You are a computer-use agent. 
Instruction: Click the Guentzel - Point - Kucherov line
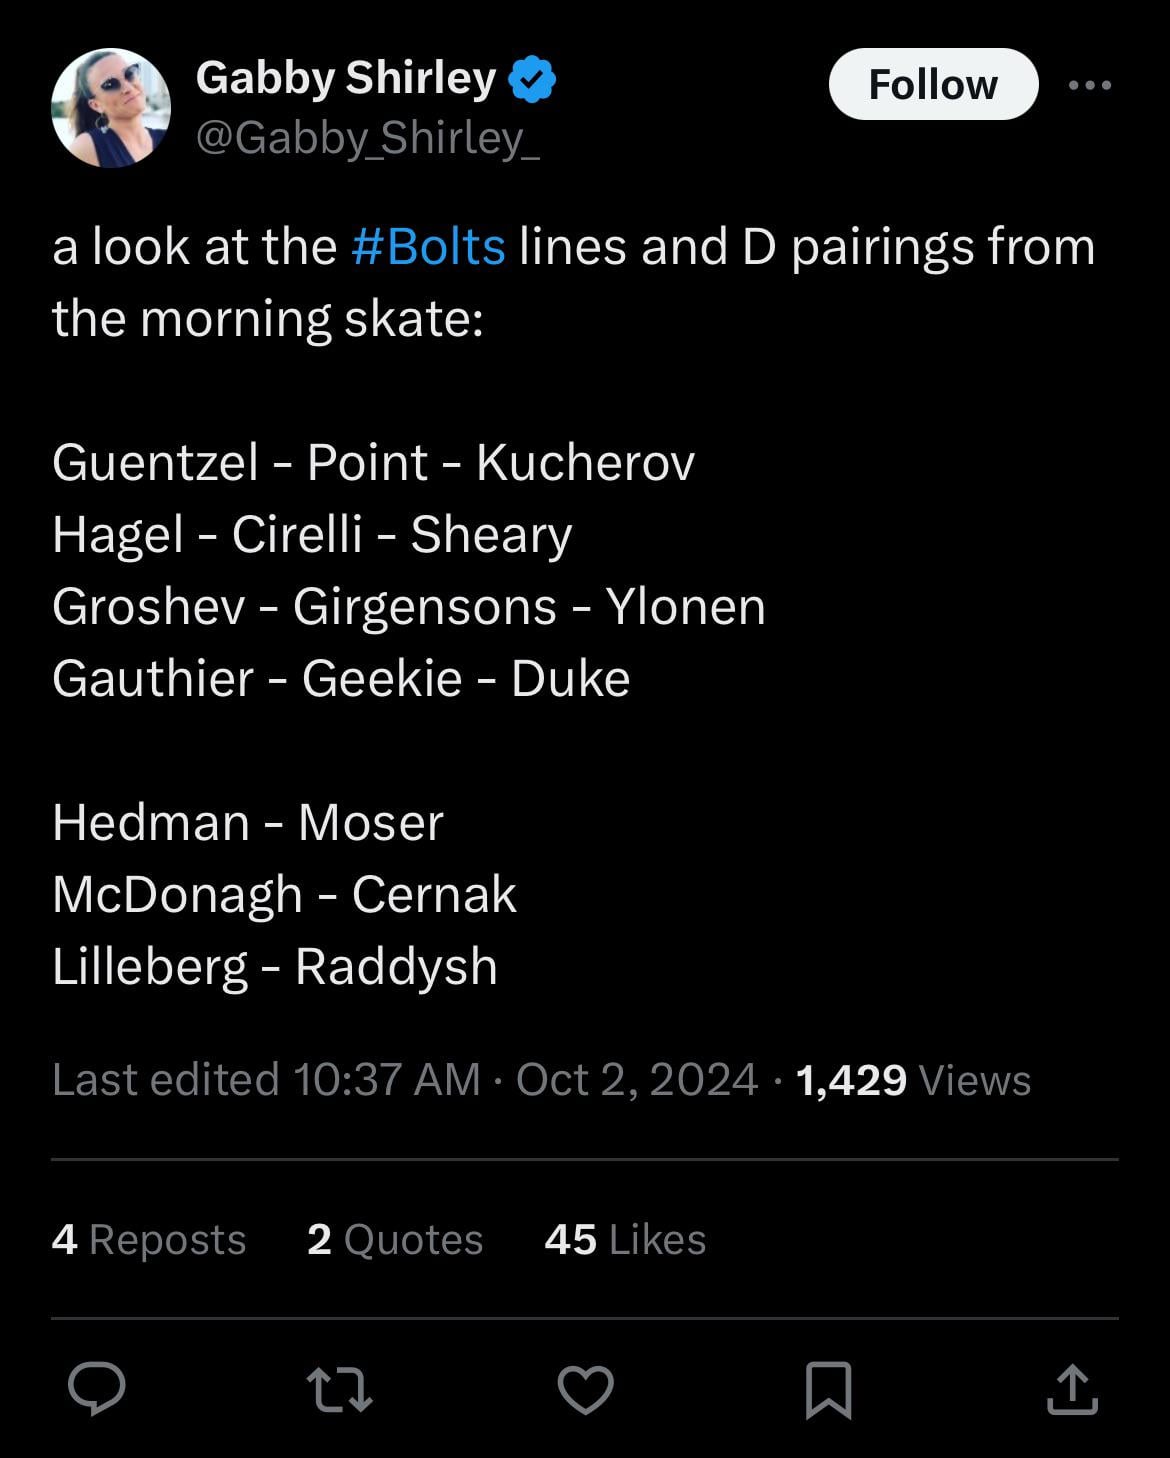373,463
